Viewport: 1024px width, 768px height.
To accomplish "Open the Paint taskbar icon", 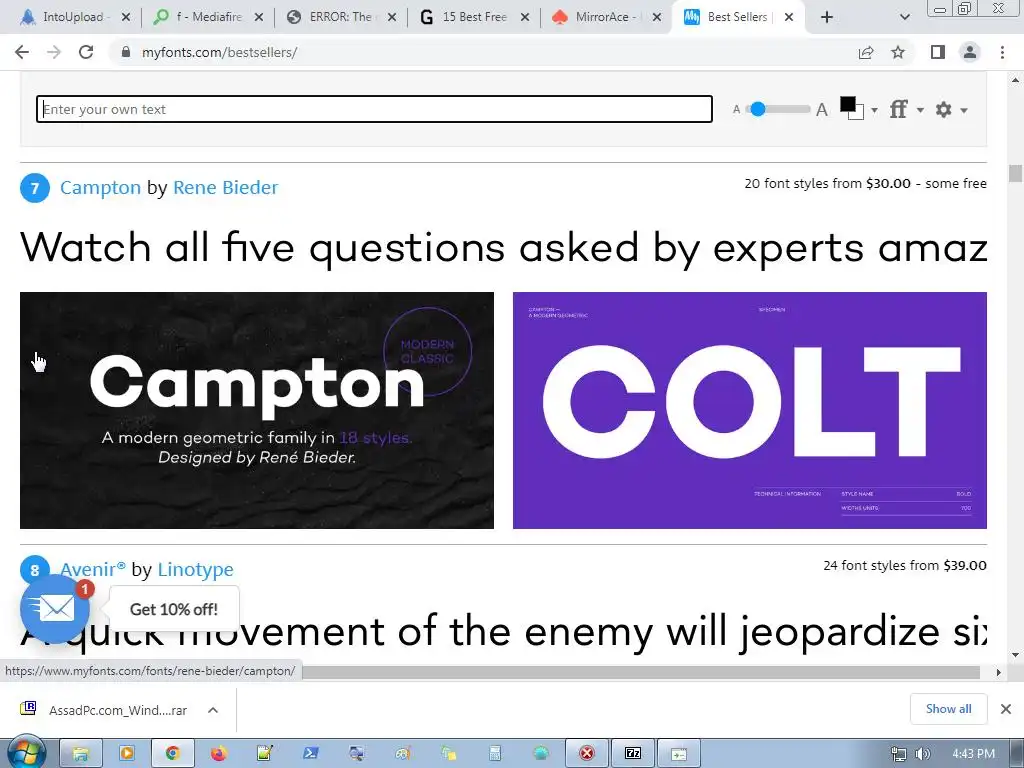I will (403, 754).
